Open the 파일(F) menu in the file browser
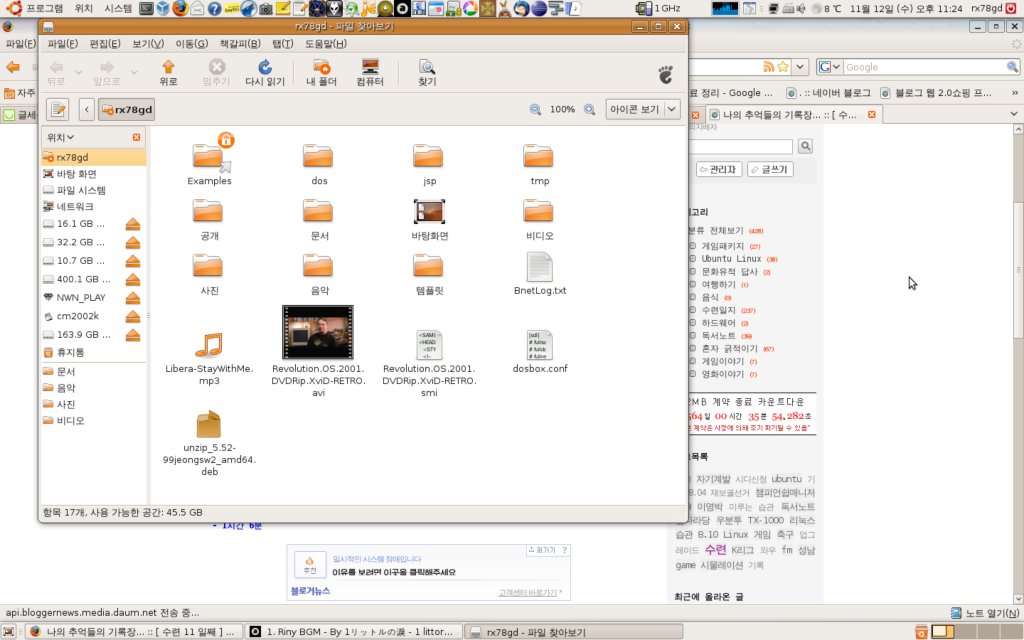Image resolution: width=1024 pixels, height=640 pixels. coord(63,43)
